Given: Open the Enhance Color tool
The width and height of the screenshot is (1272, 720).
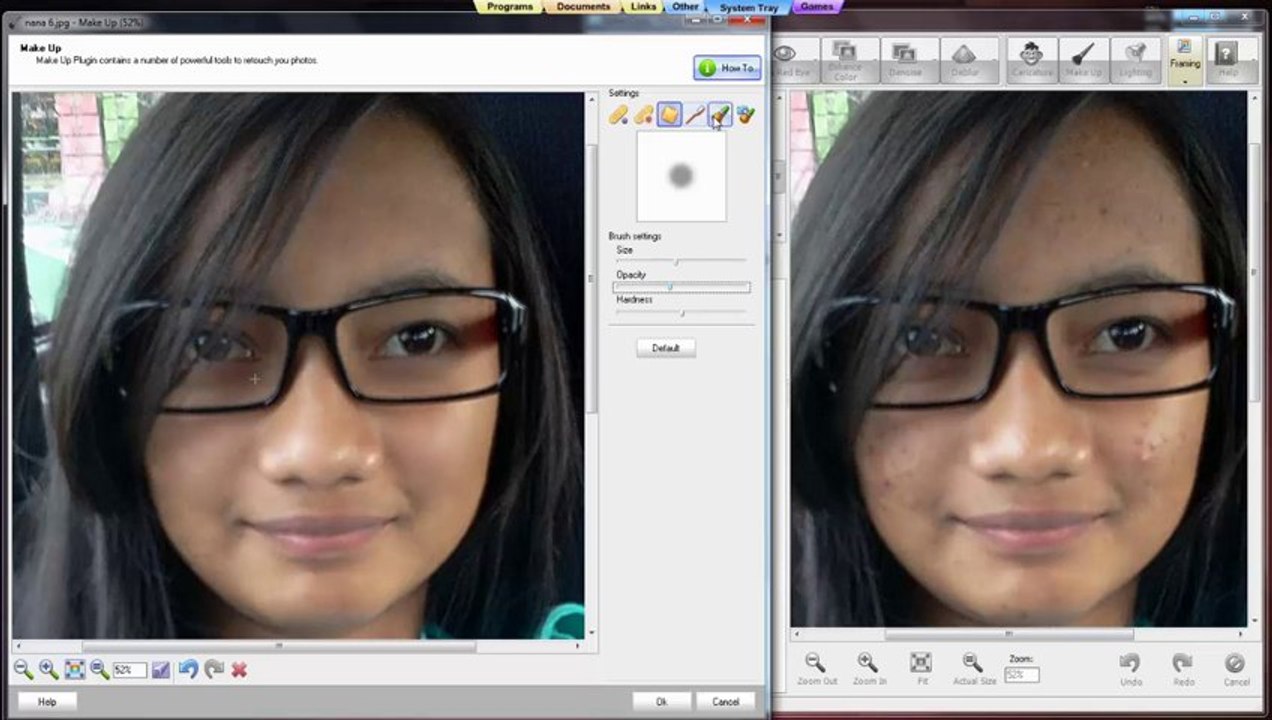Looking at the screenshot, I should (845, 60).
